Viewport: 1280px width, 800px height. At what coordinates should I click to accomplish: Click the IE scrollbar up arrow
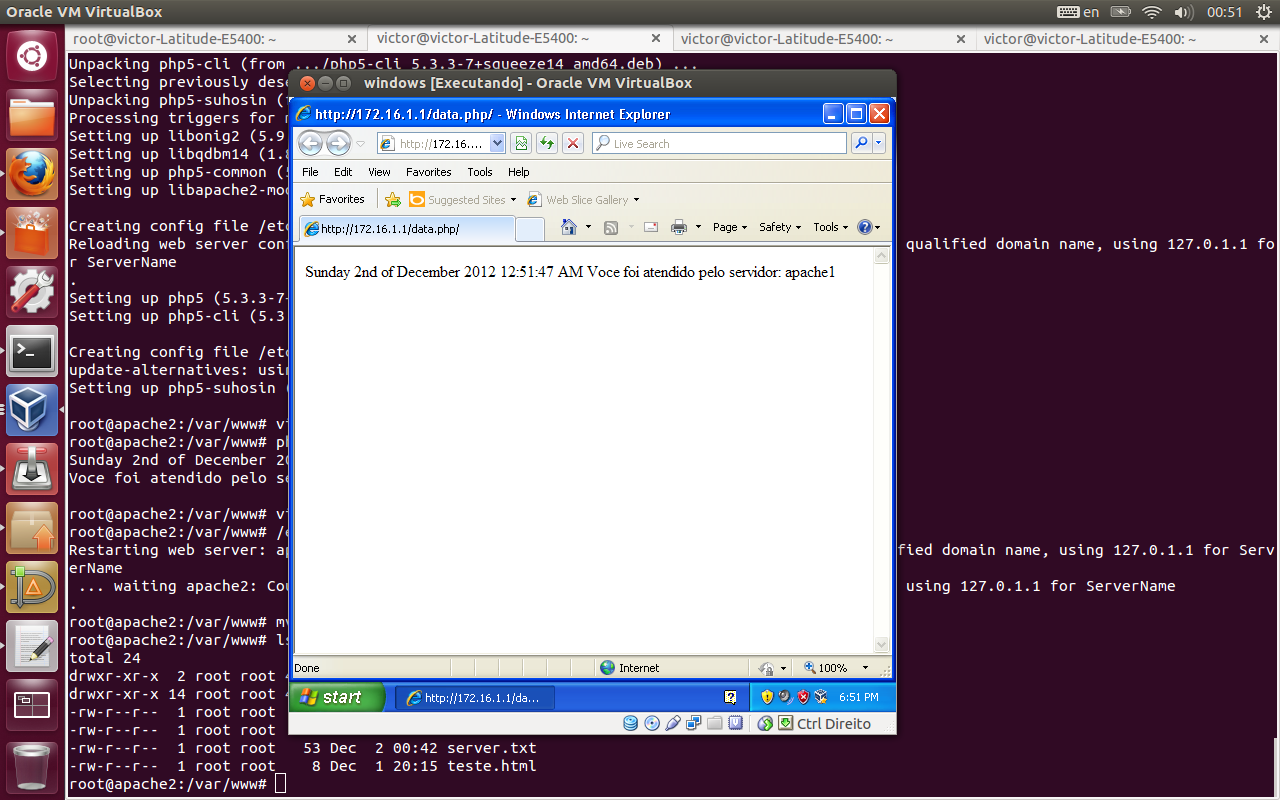click(882, 256)
